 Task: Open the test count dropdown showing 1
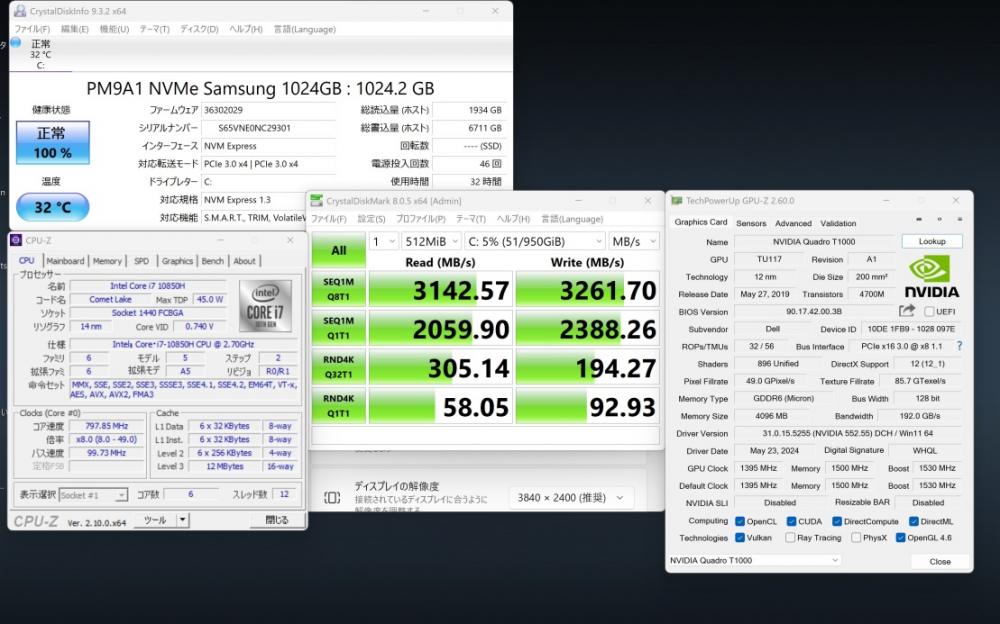pyautogui.click(x=383, y=241)
